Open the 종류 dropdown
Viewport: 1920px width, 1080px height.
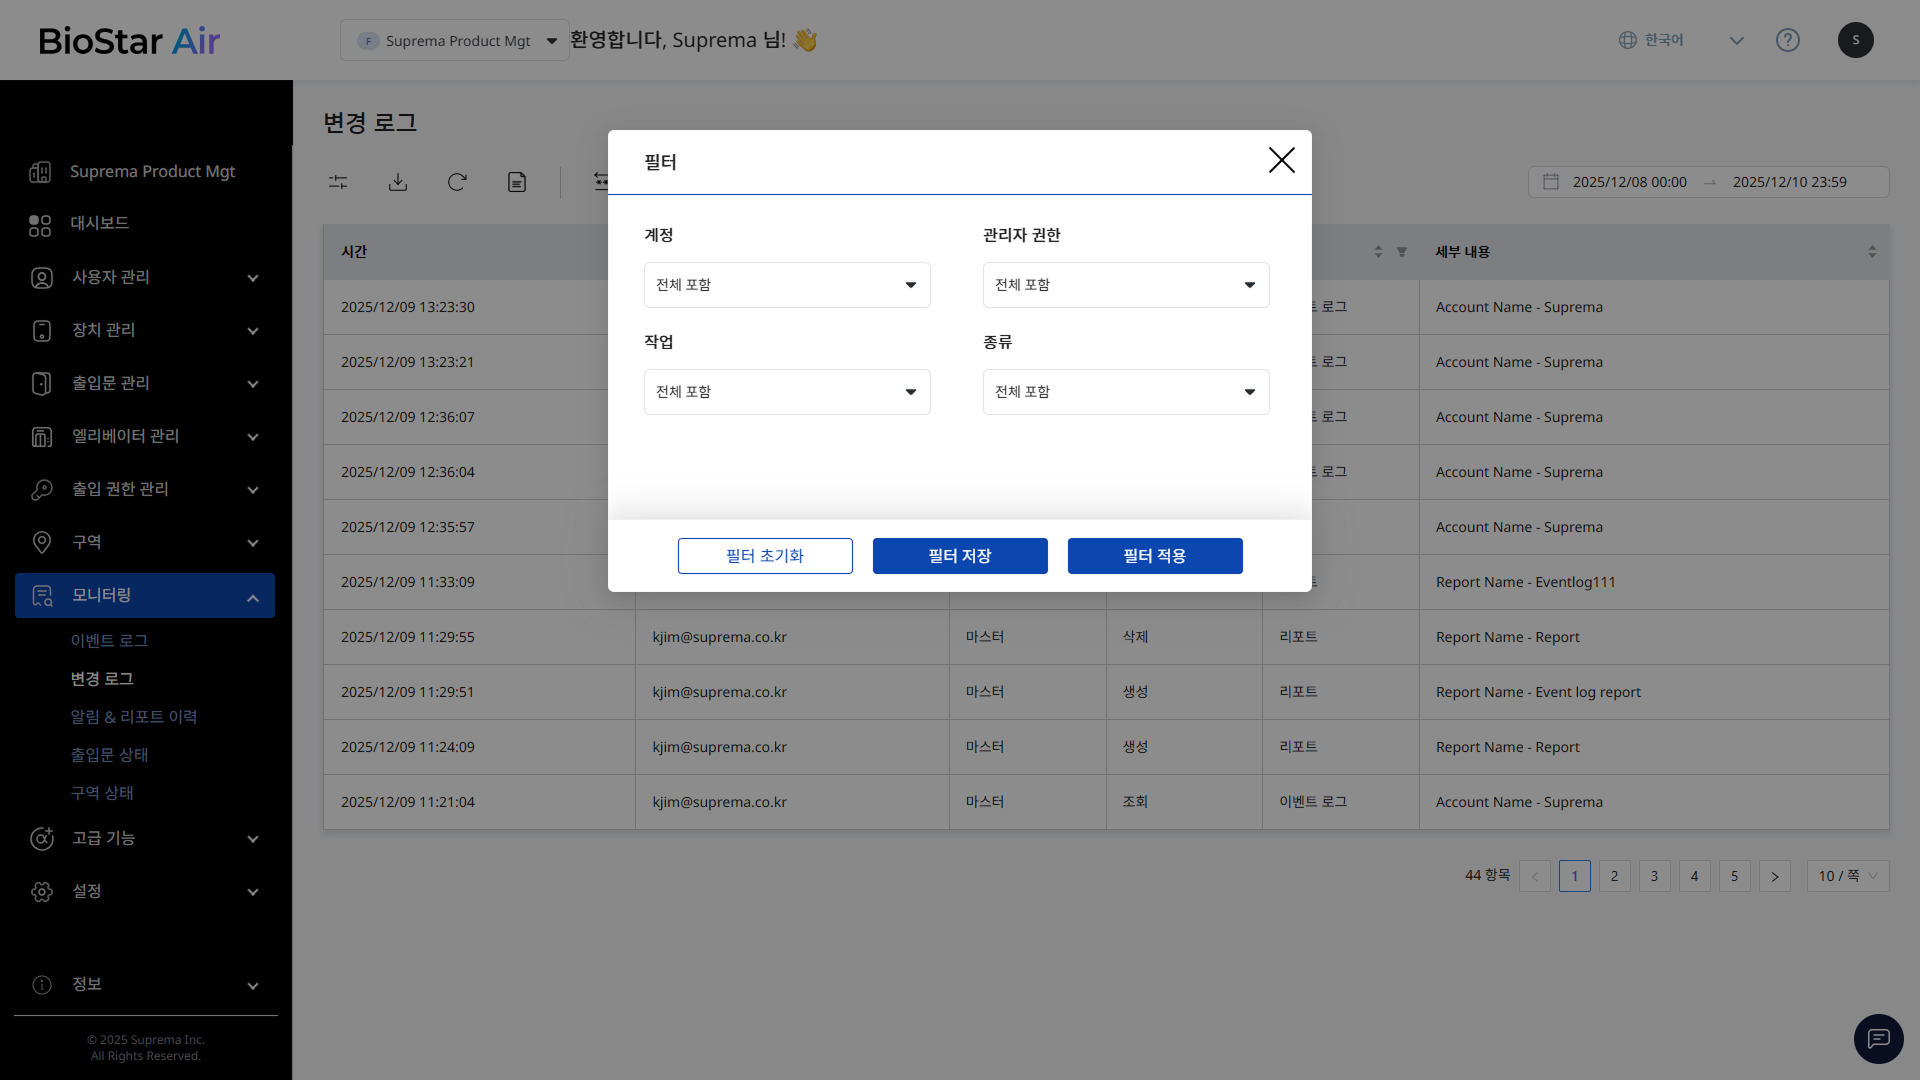point(1125,392)
